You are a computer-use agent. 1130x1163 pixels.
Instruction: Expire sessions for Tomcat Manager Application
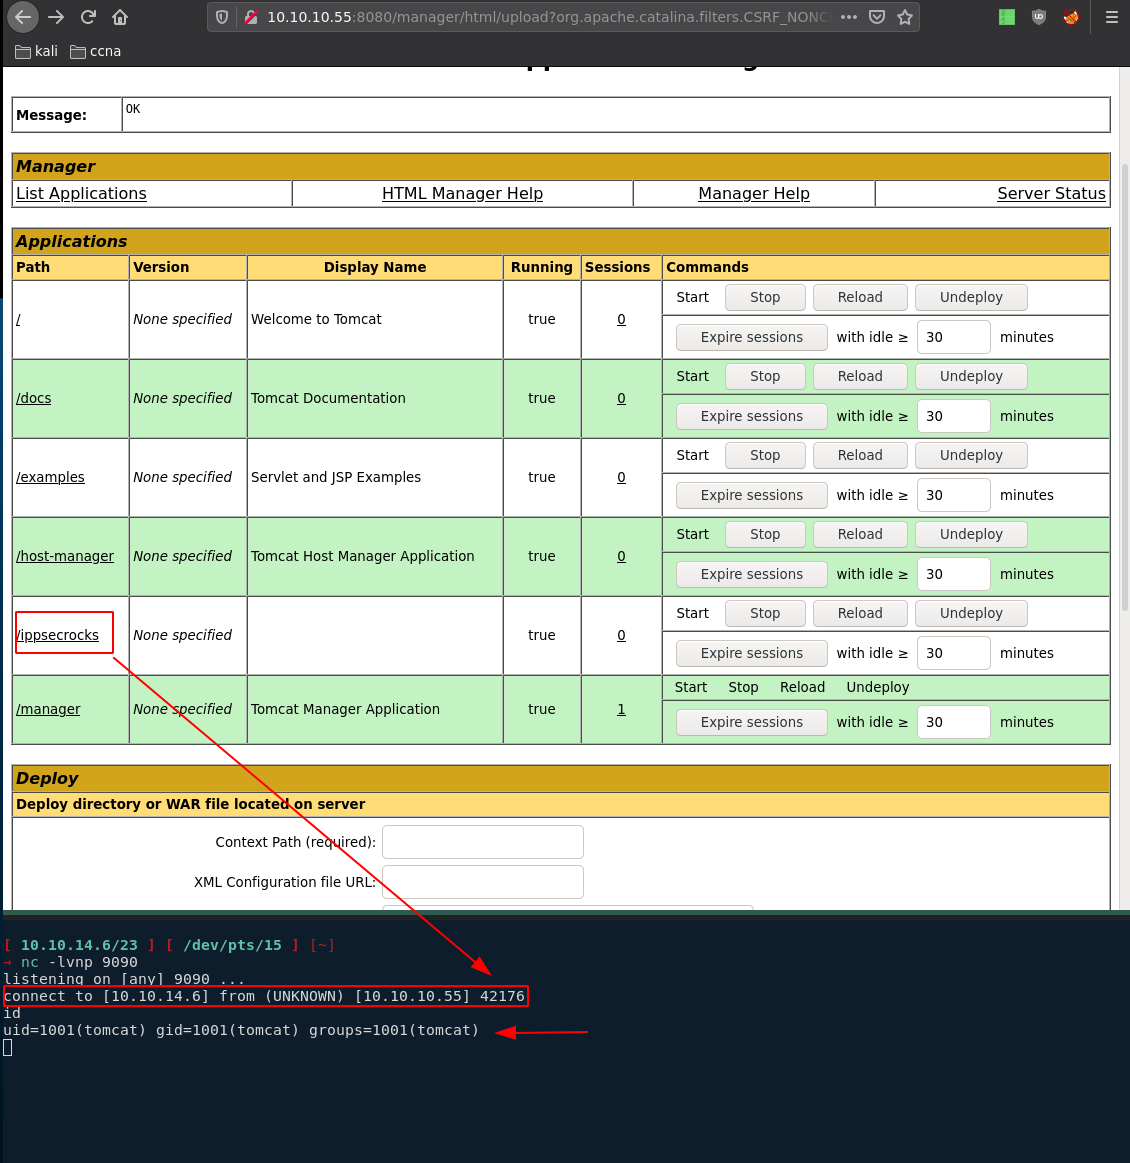pos(752,722)
